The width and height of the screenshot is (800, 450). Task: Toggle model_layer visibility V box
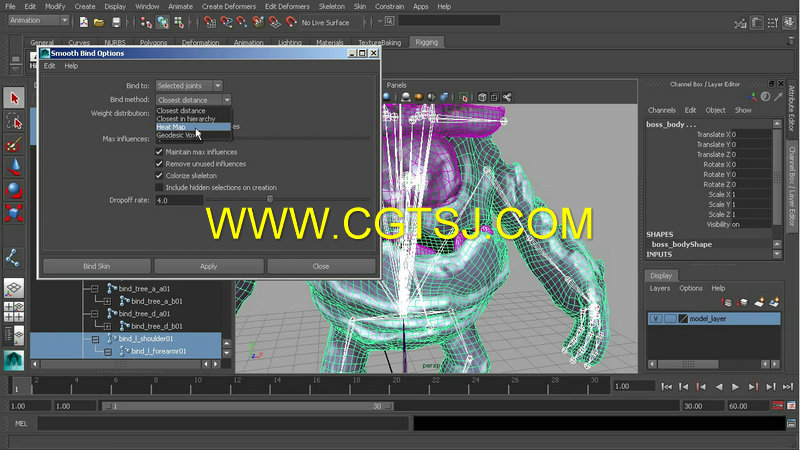(656, 318)
